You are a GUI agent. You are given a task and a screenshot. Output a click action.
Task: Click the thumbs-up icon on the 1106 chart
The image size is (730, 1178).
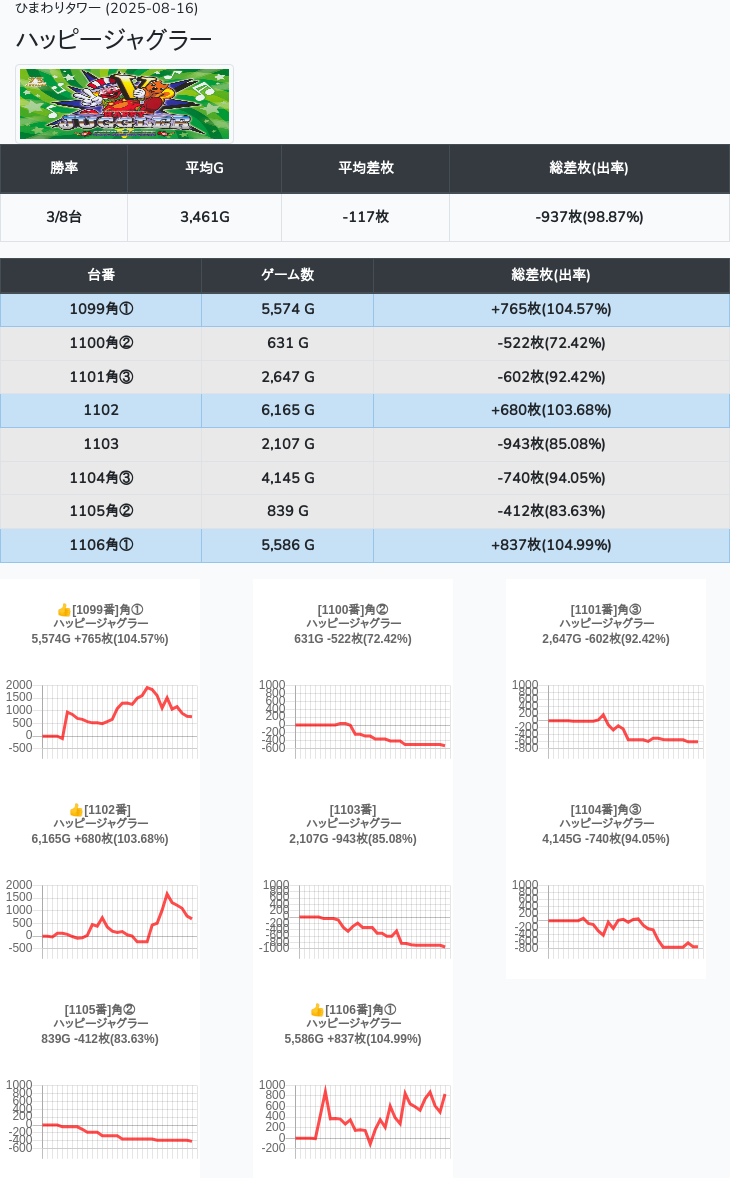point(317,1010)
